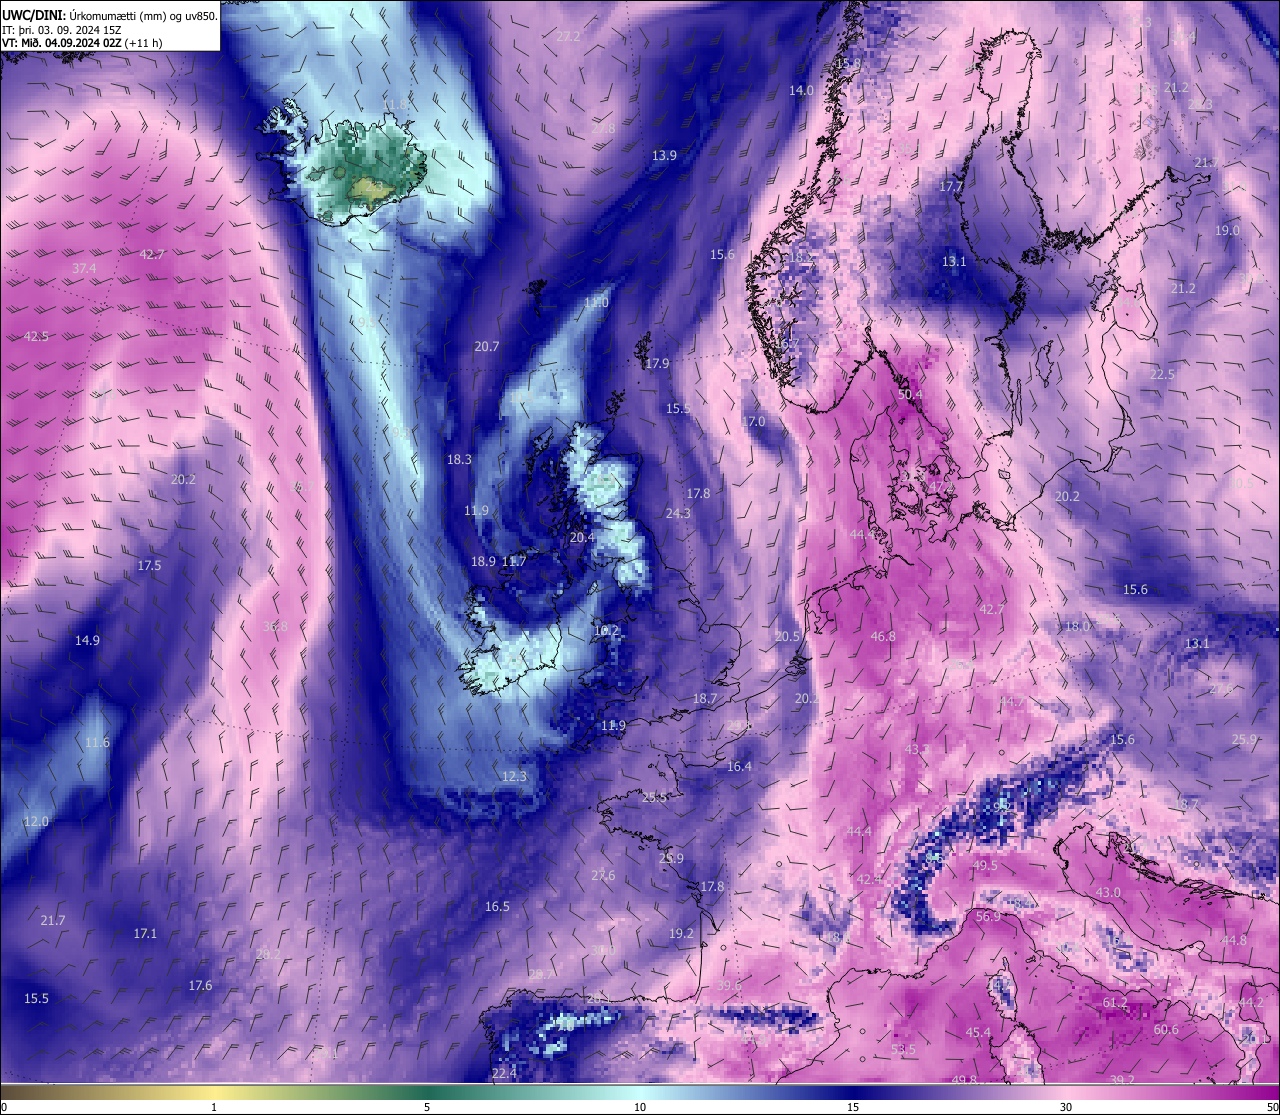Click the 20.7 value label

coord(486,346)
